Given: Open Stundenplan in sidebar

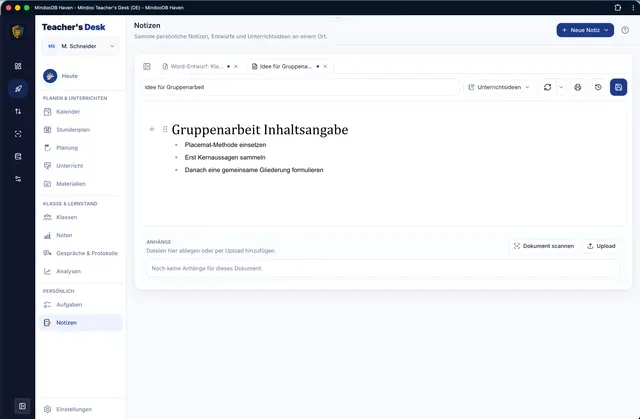Looking at the screenshot, I should click(81, 129).
